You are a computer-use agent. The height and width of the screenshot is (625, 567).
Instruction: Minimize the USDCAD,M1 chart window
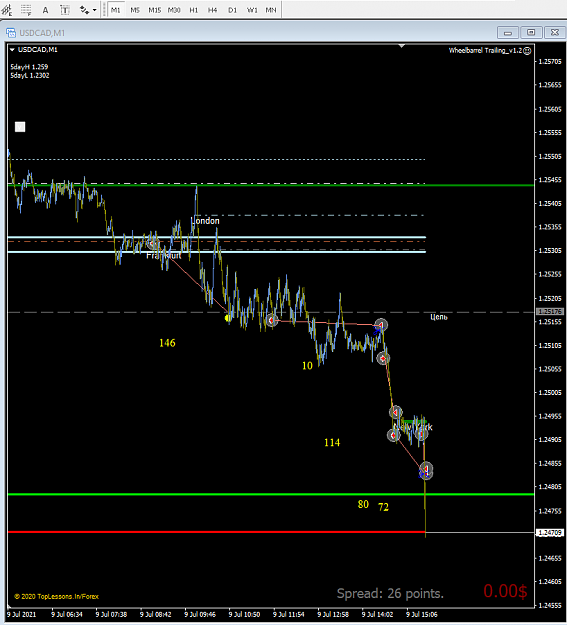coord(508,33)
